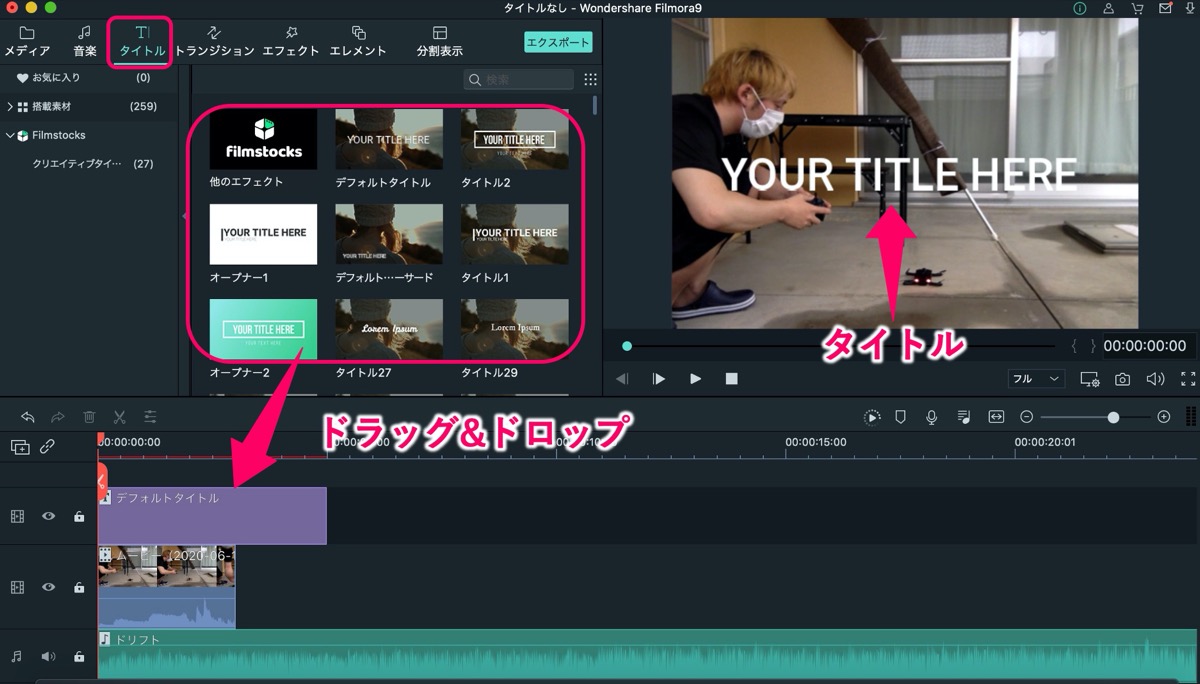Zoom in the timeline plus button
Image resolution: width=1200 pixels, height=684 pixels.
tap(1164, 417)
